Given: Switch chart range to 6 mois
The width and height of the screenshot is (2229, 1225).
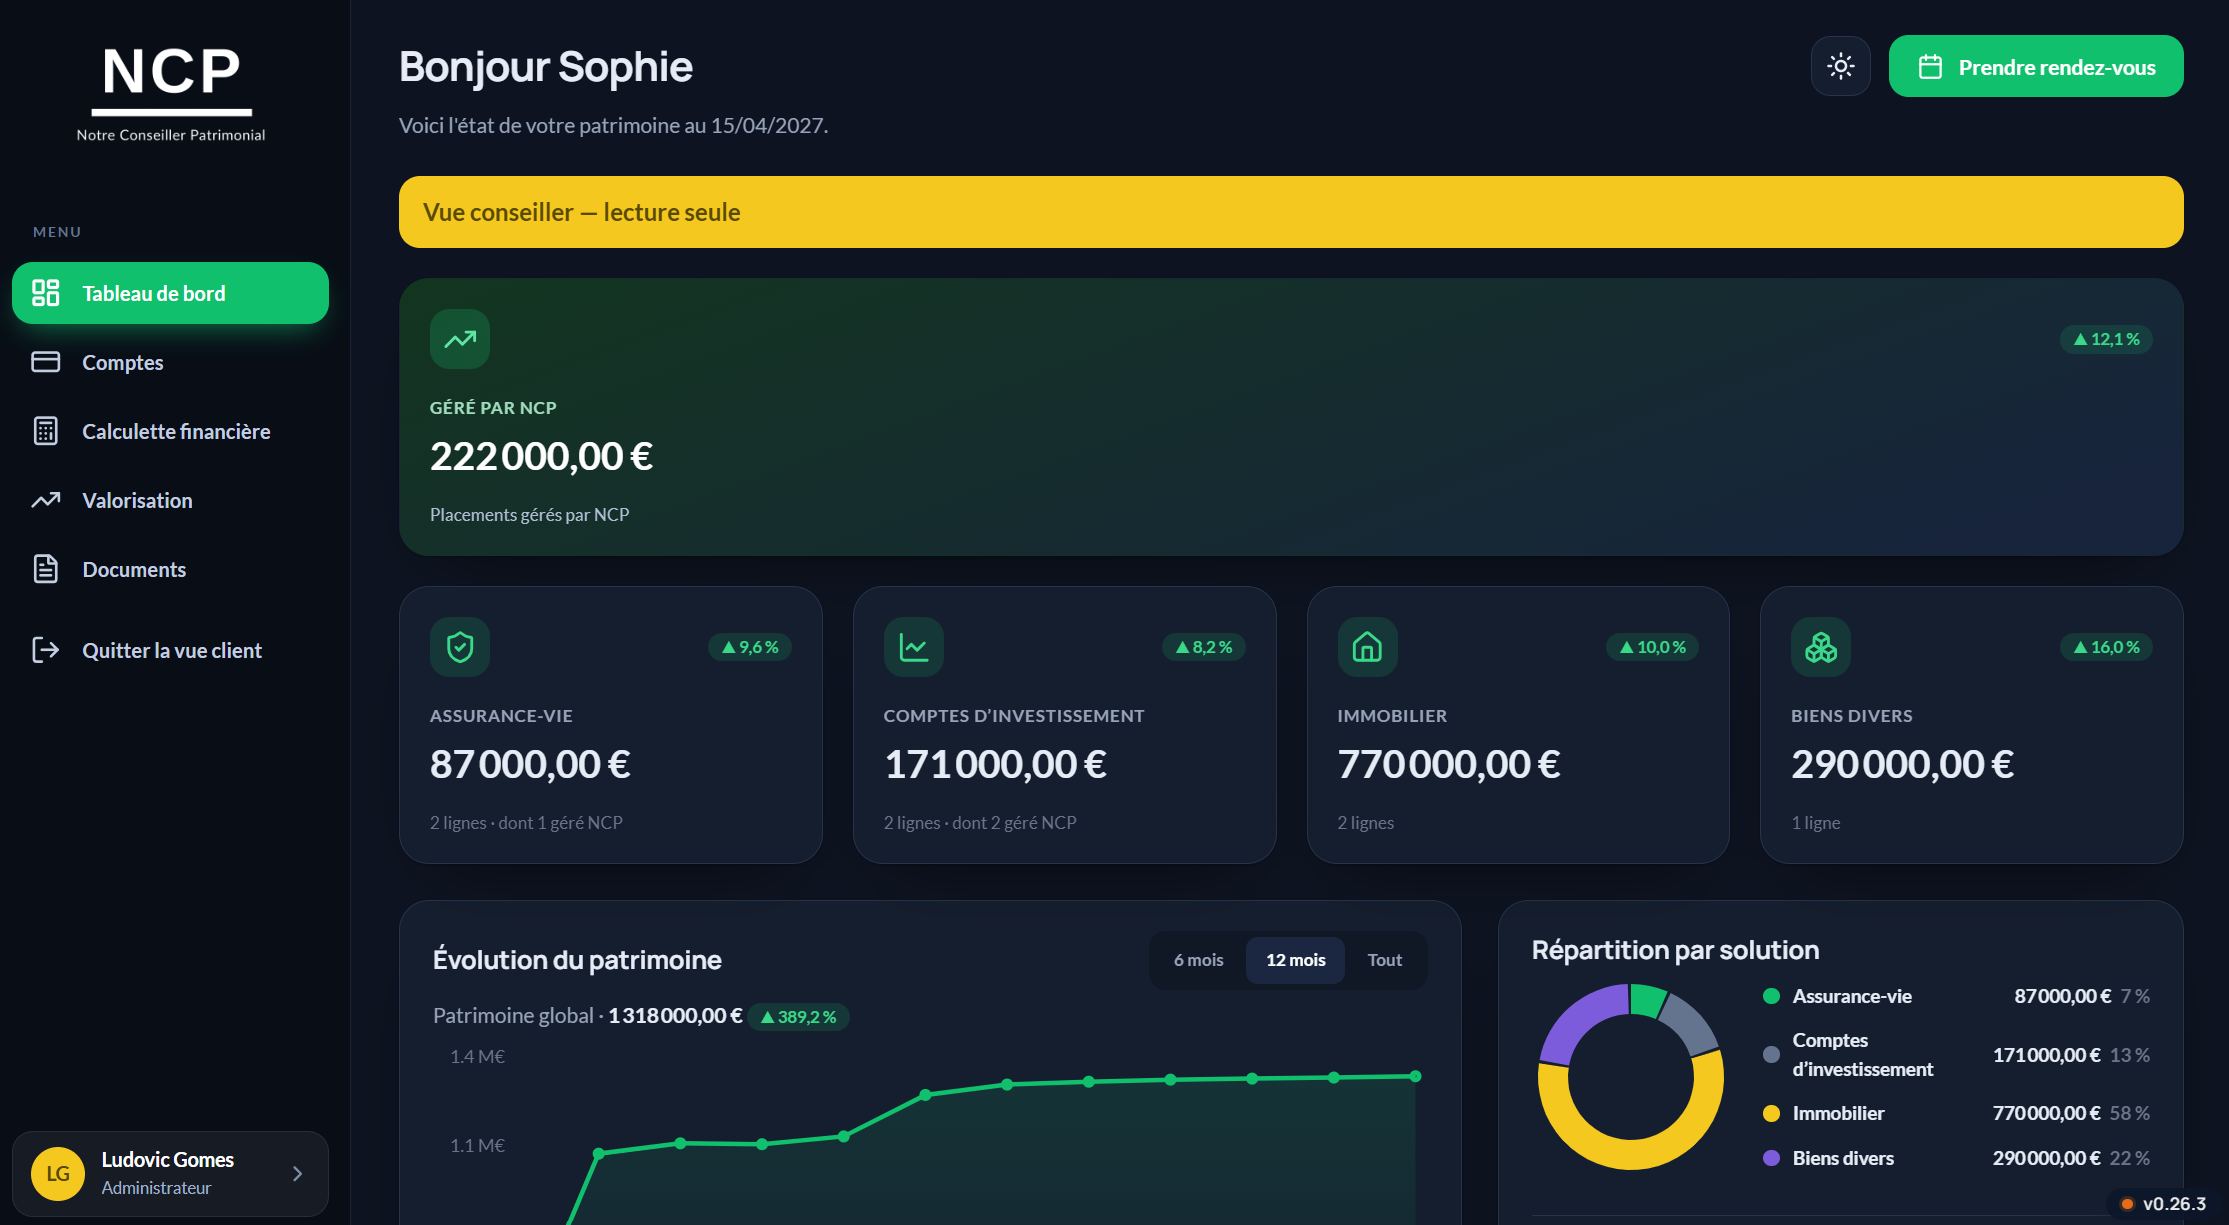Looking at the screenshot, I should [1198, 960].
